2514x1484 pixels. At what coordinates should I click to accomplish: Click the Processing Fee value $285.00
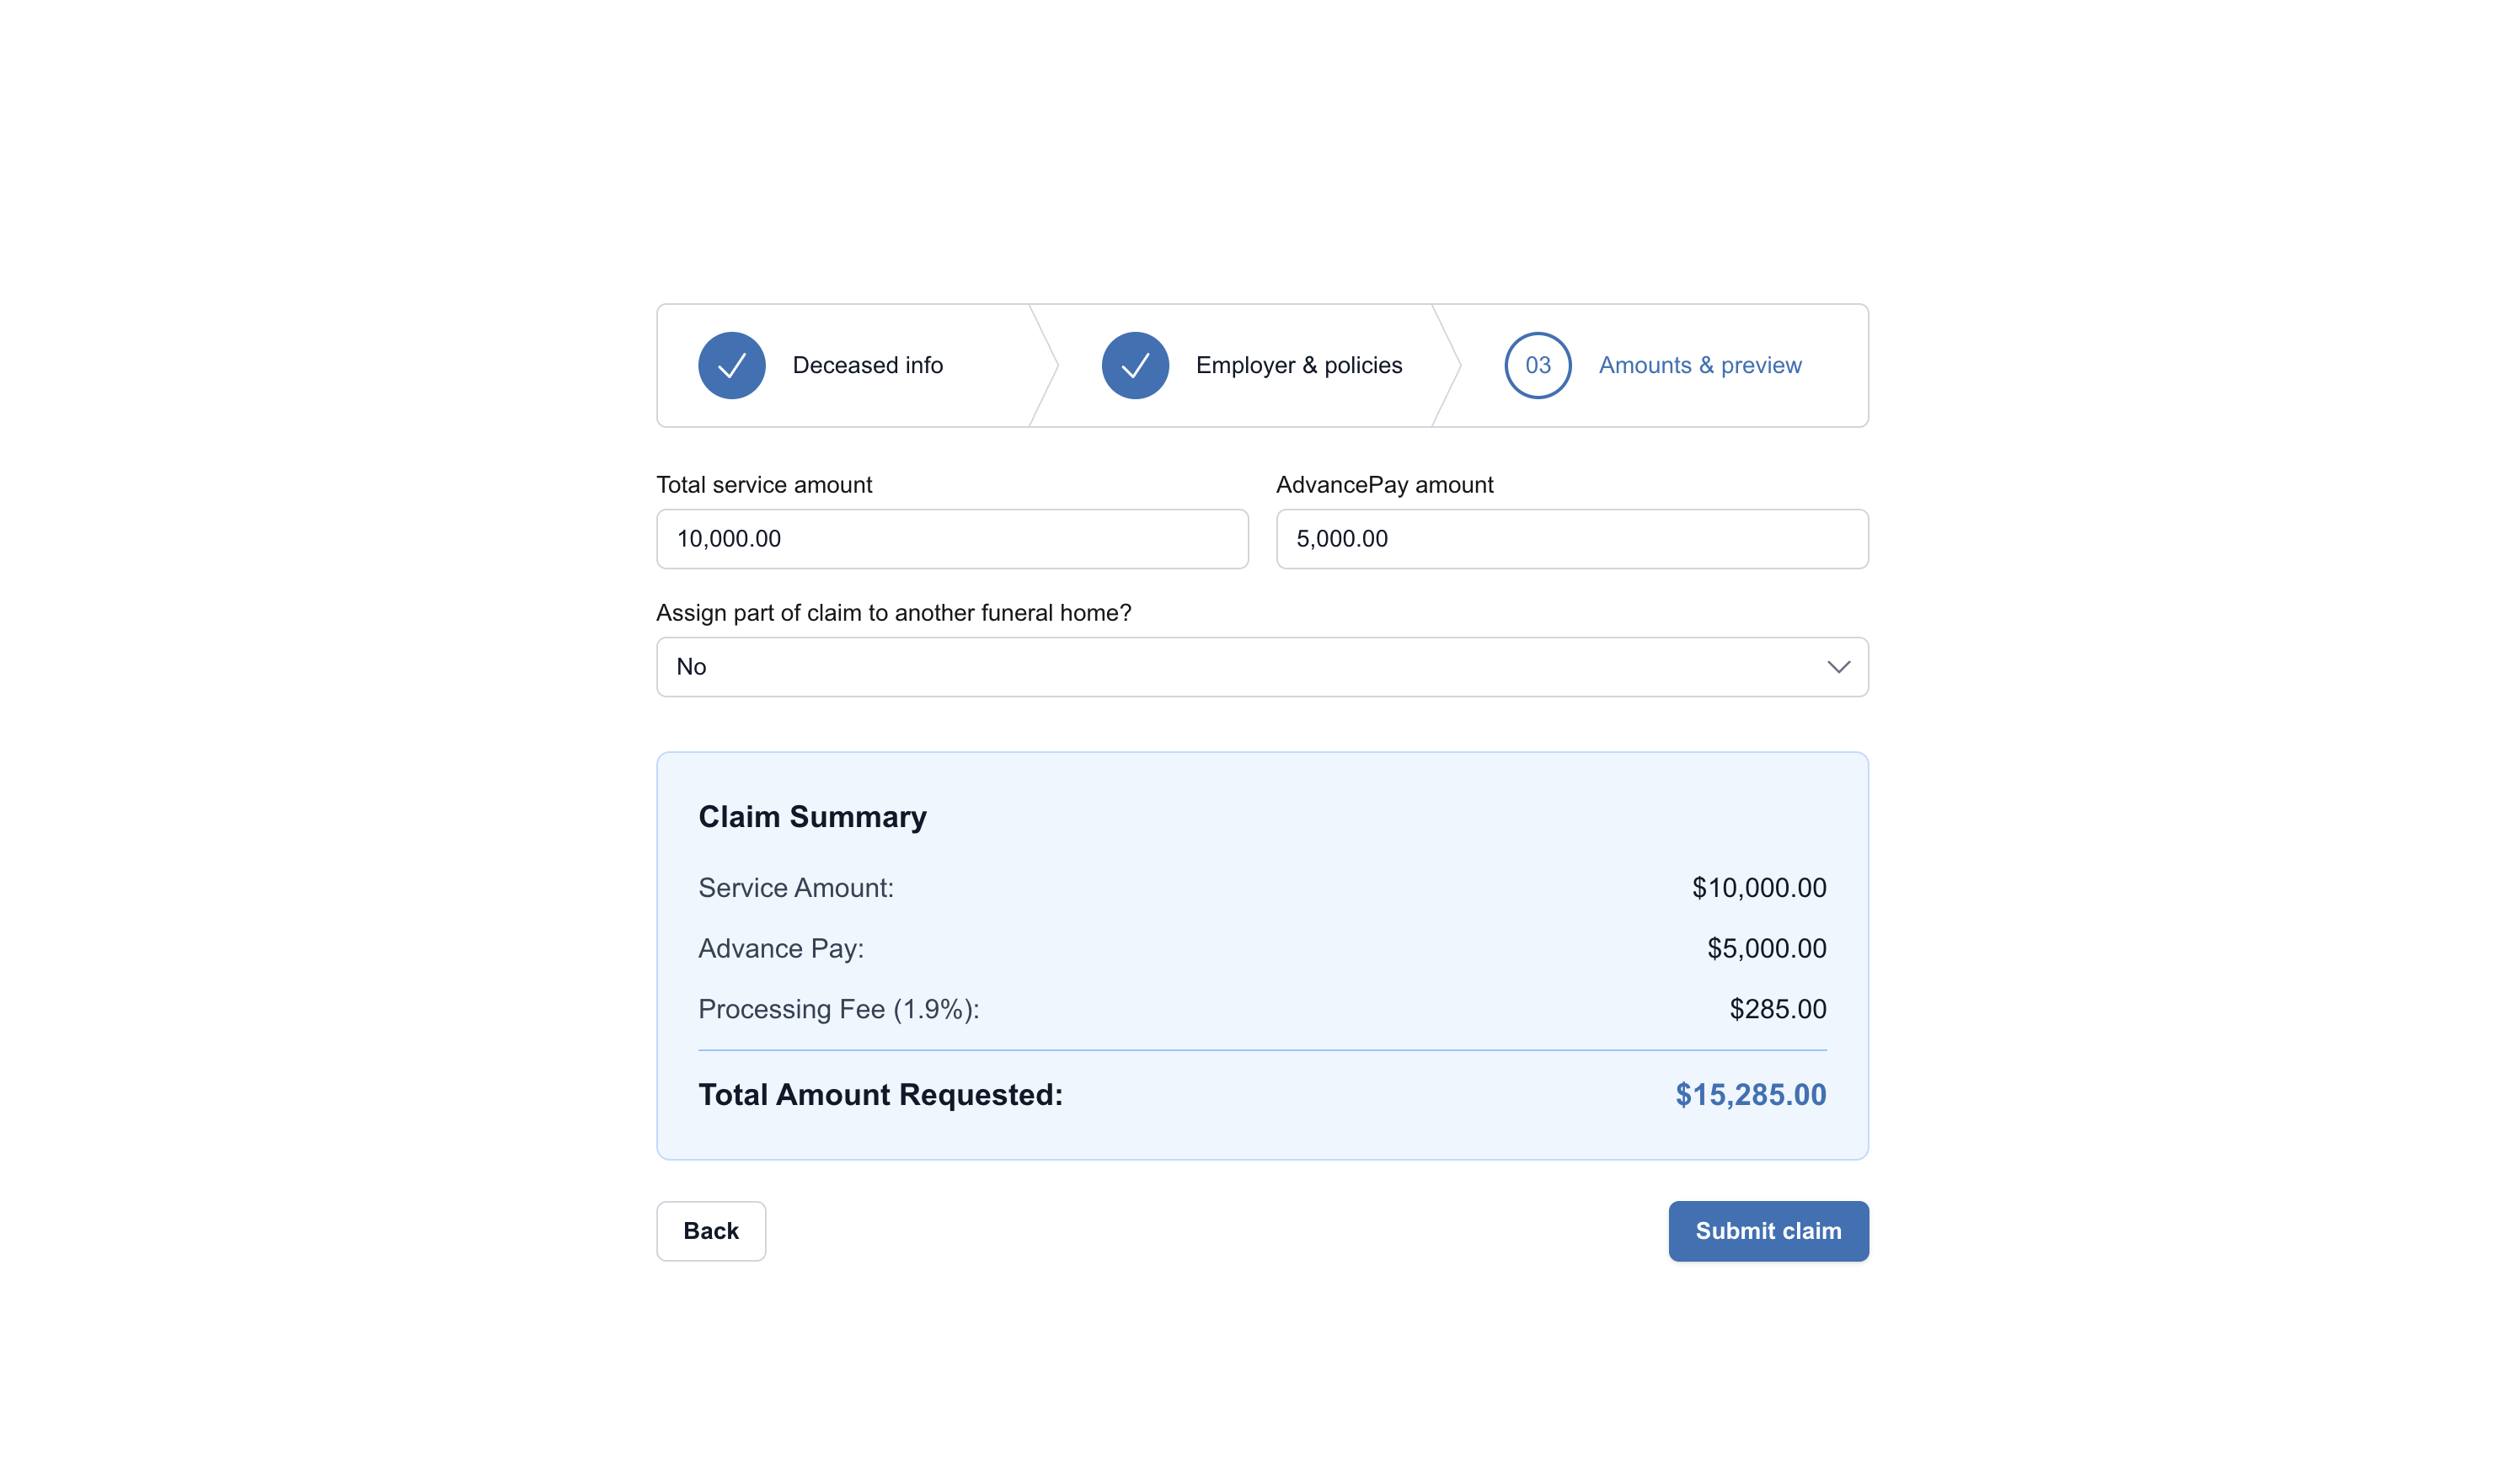click(x=1777, y=1009)
